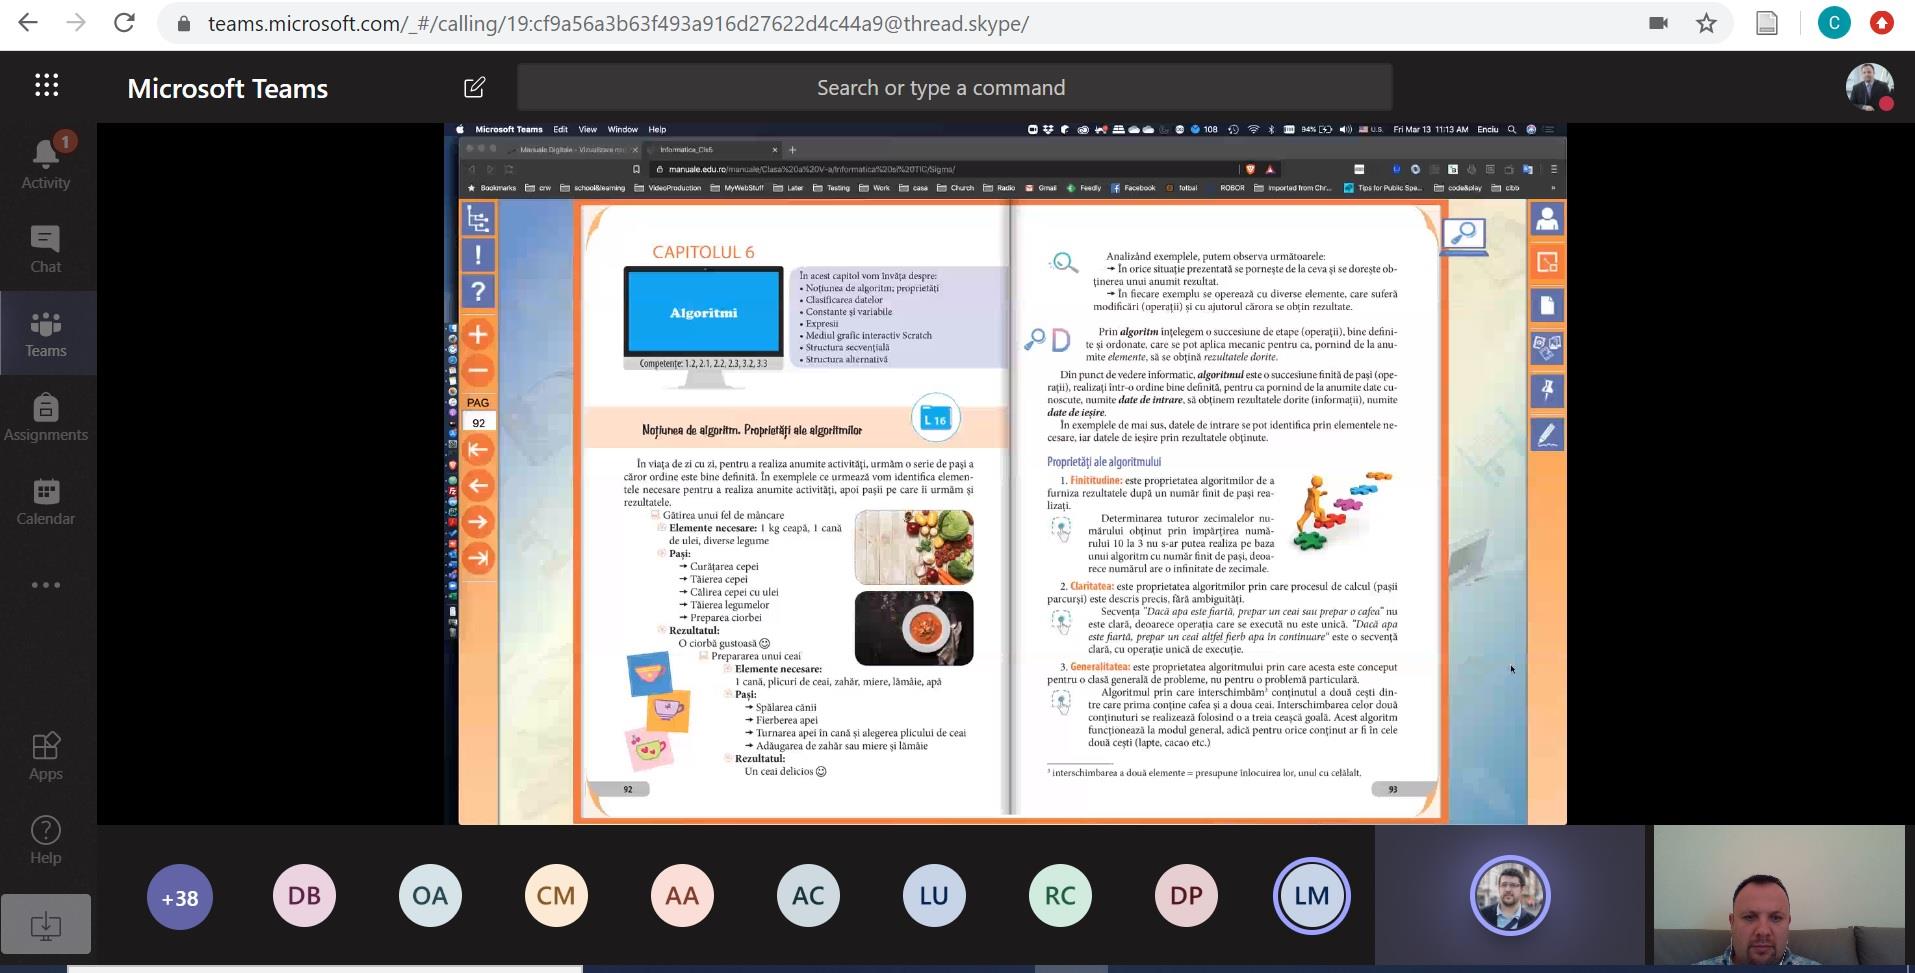Zoom out with the orange minus button
This screenshot has width=1915, height=973.
pos(478,370)
